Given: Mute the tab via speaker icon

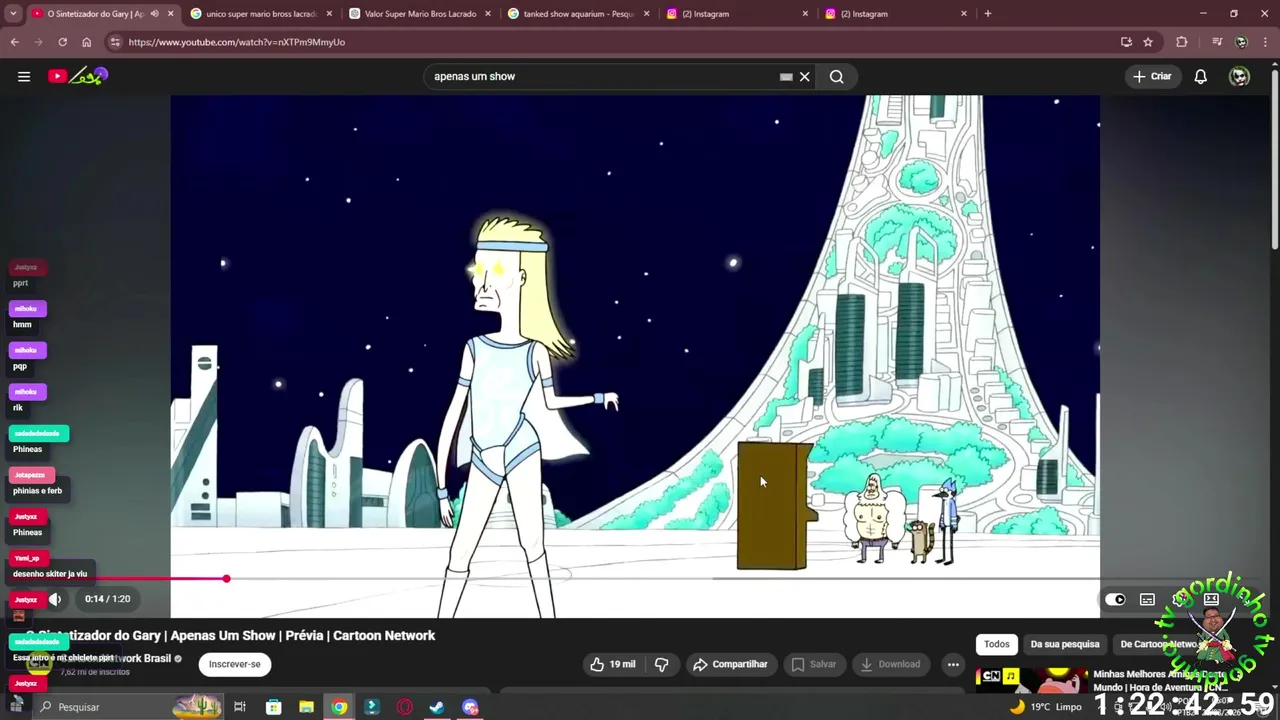Looking at the screenshot, I should tap(154, 14).
